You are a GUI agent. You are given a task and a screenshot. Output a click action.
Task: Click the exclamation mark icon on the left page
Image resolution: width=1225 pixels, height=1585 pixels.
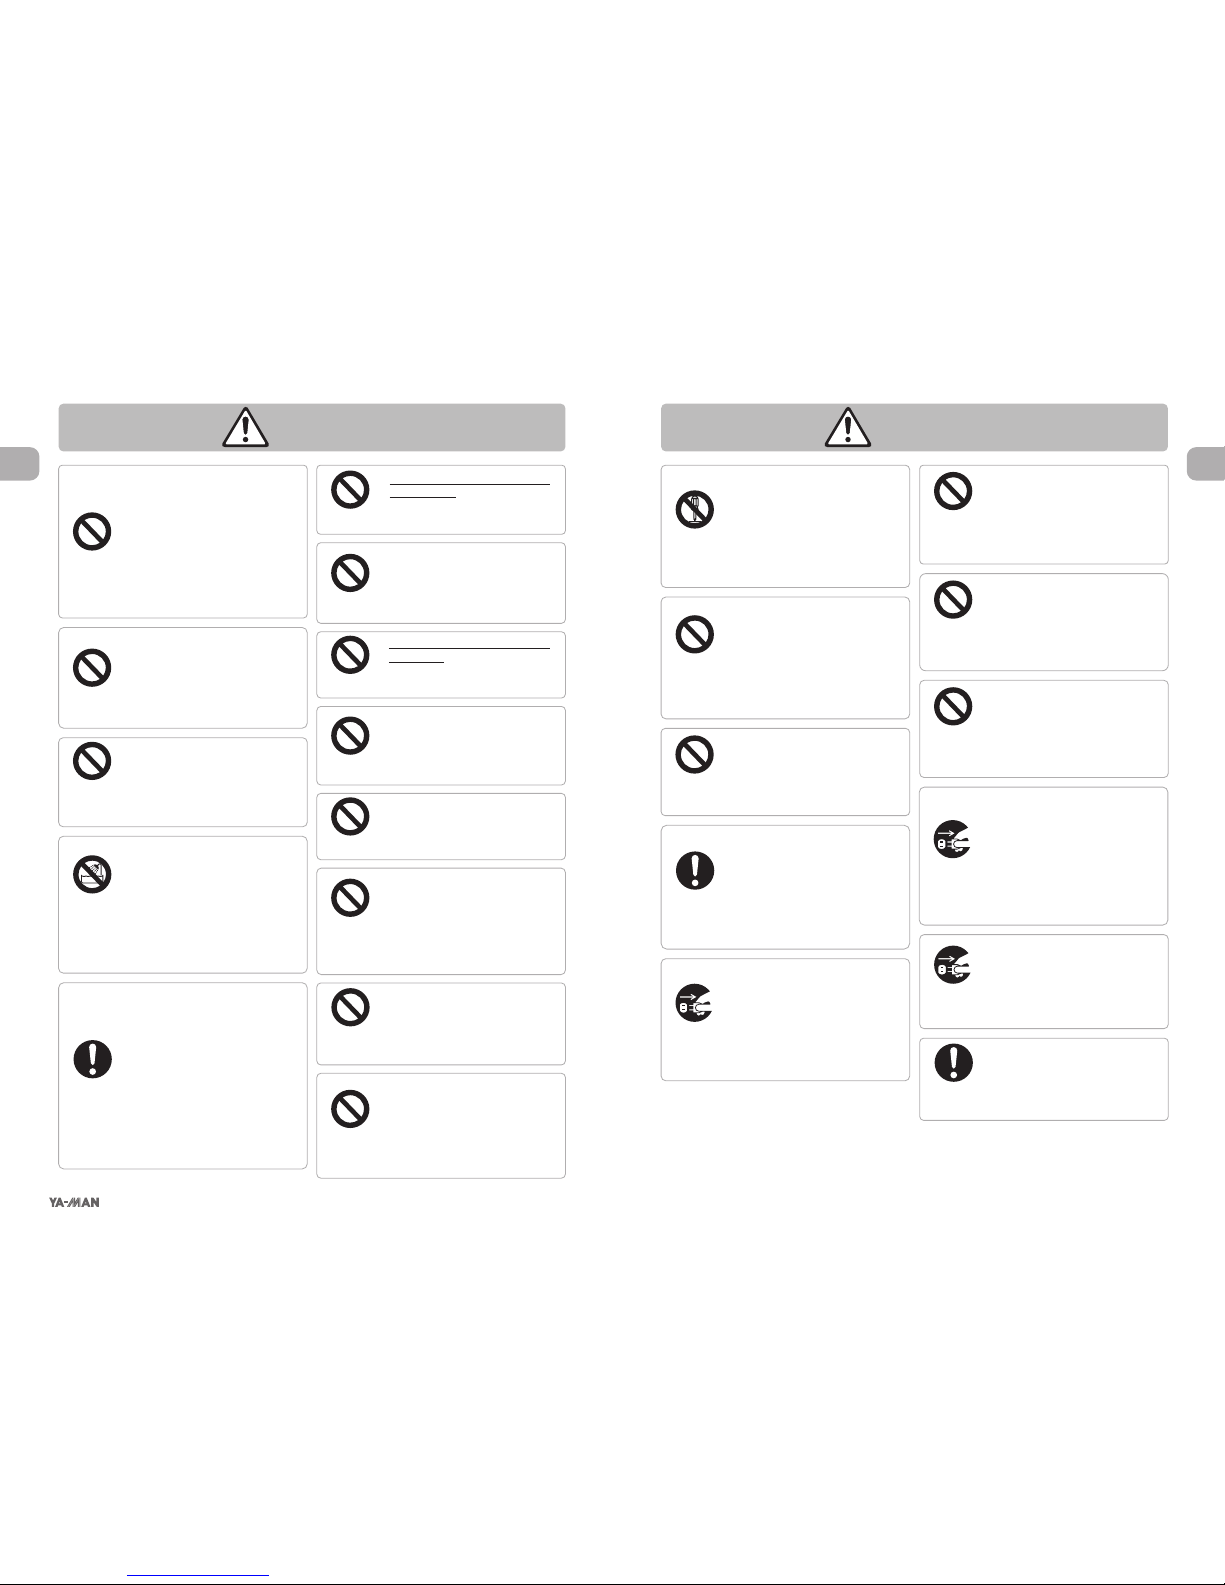(x=92, y=1059)
